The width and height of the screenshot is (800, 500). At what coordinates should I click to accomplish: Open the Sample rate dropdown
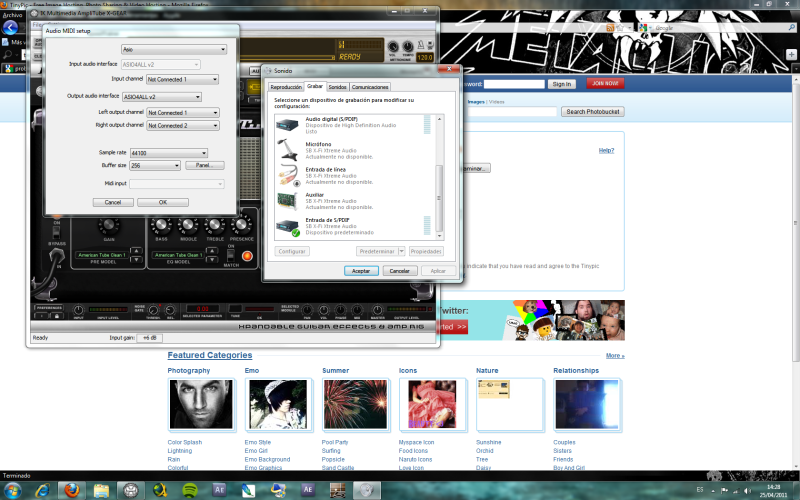[169, 153]
